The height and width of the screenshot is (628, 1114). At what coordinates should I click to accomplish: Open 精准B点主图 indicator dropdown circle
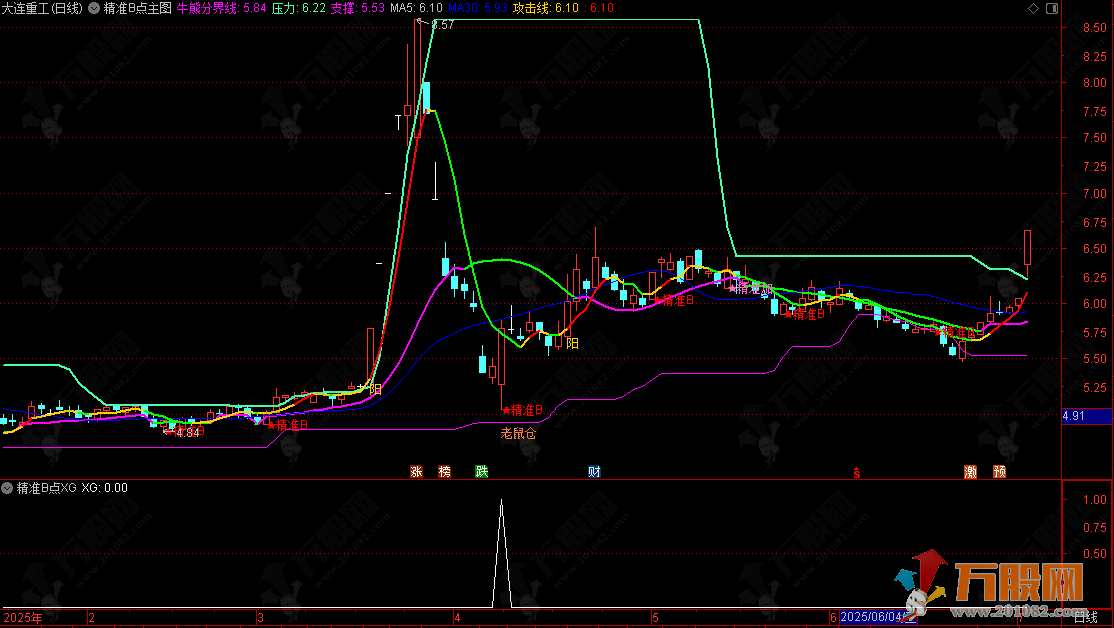94,9
